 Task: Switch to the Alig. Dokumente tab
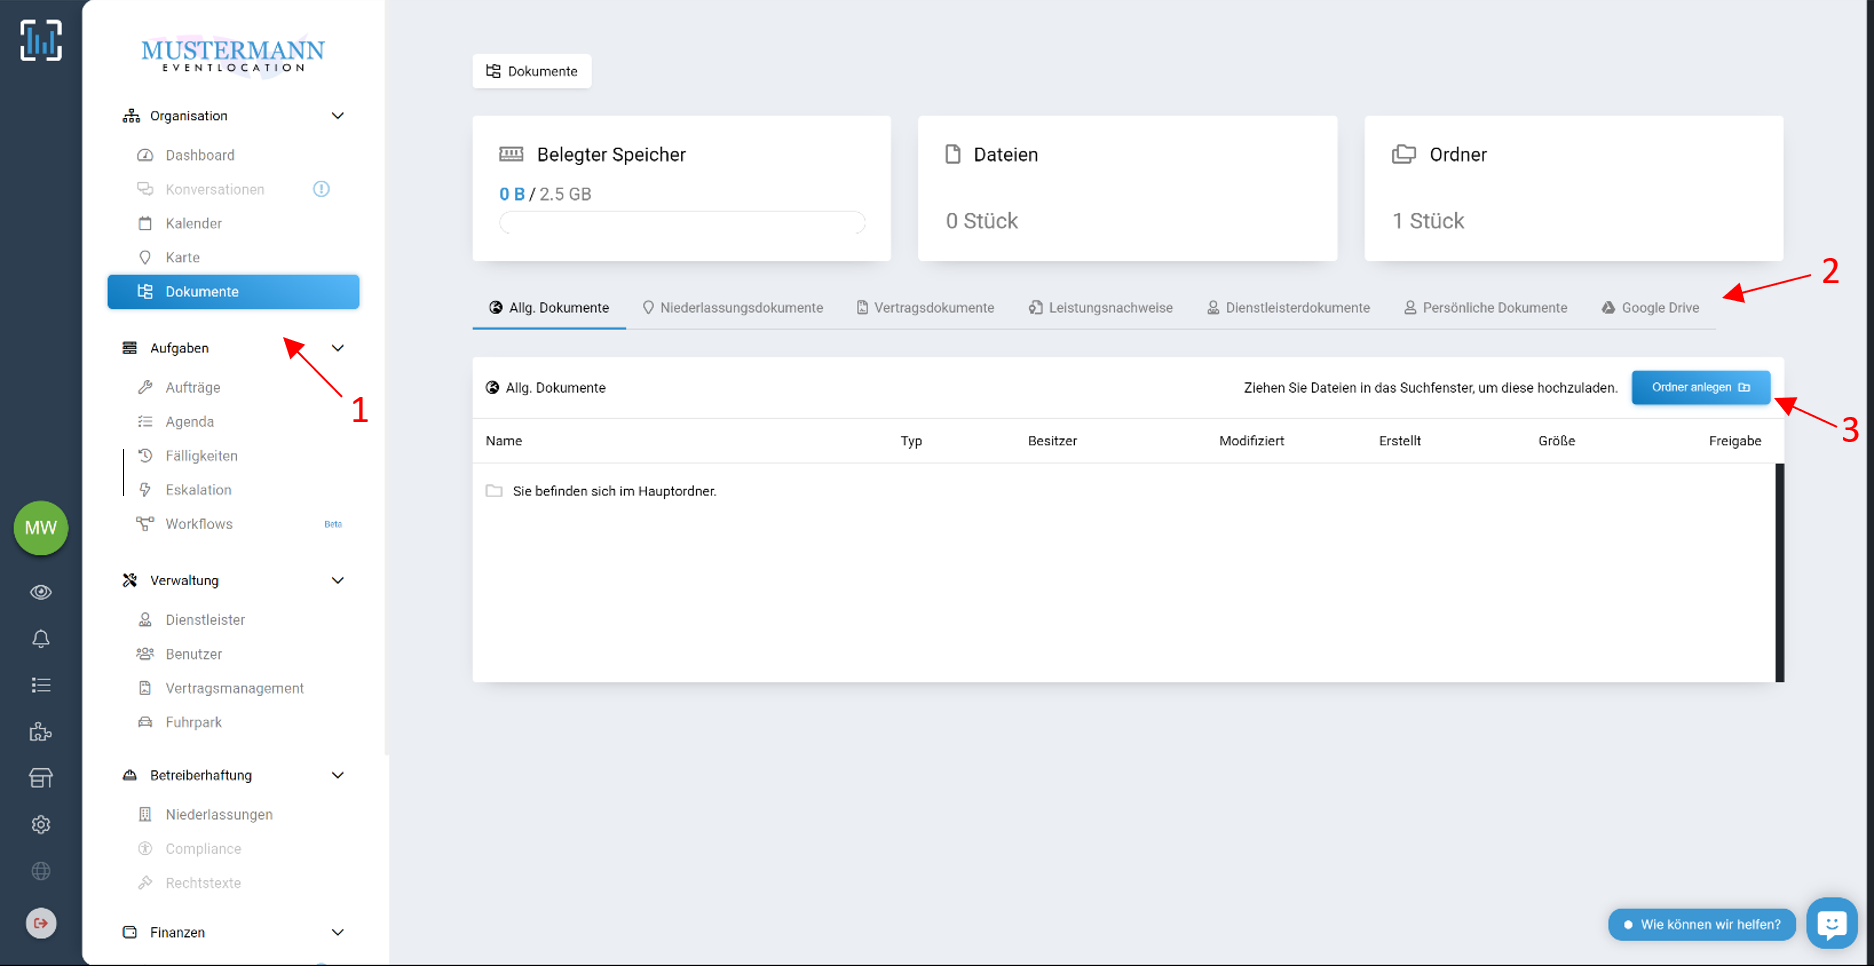pos(549,308)
